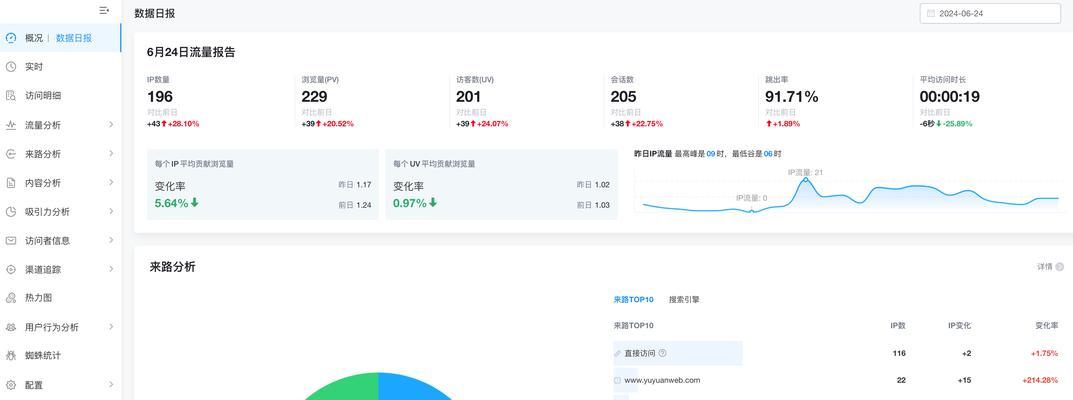Click the 0.97% change rate value
The height and width of the screenshot is (400, 1073).
[410, 203]
